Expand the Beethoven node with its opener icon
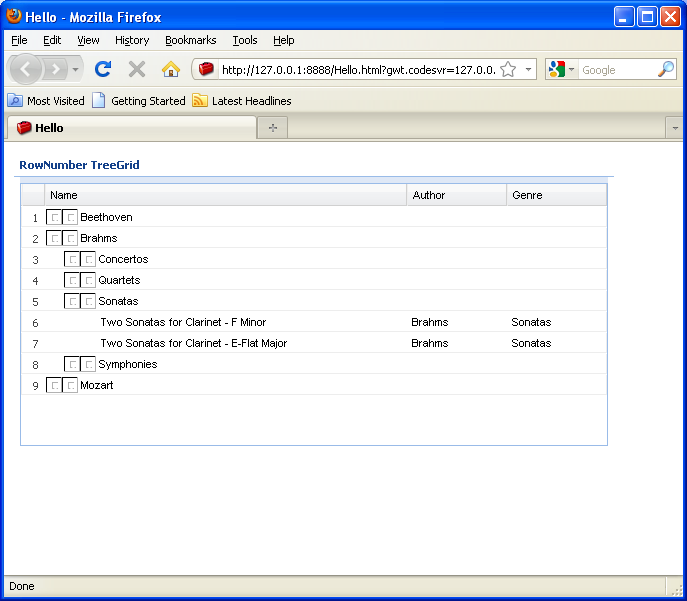The image size is (687, 601). (x=54, y=217)
